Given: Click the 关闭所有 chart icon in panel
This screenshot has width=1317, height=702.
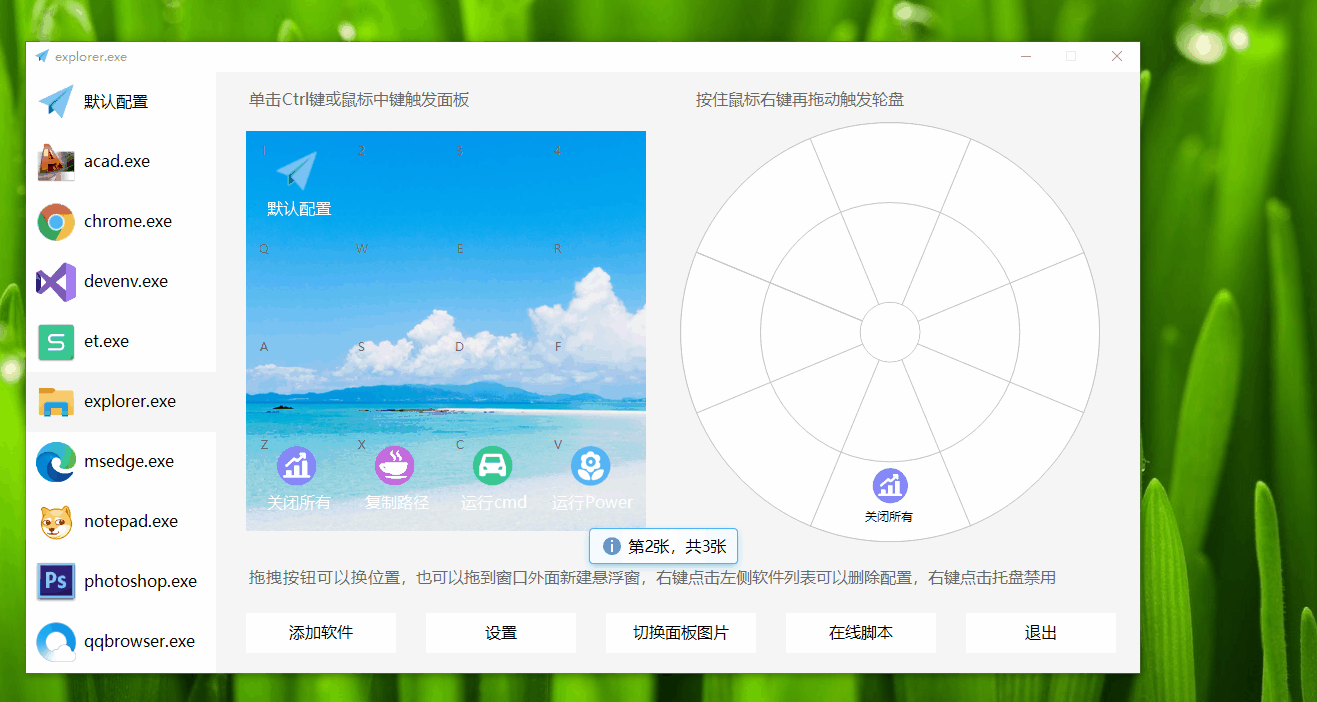Looking at the screenshot, I should [297, 465].
